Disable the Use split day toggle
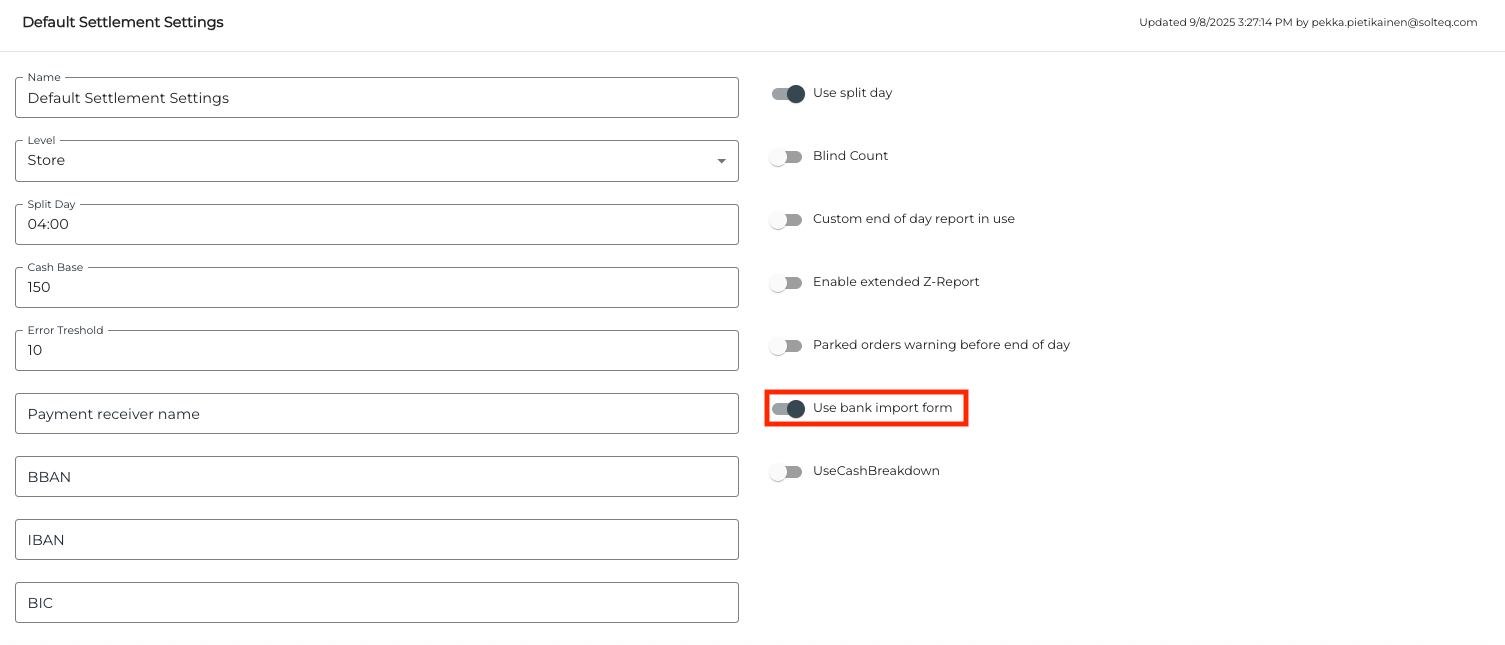 788,94
